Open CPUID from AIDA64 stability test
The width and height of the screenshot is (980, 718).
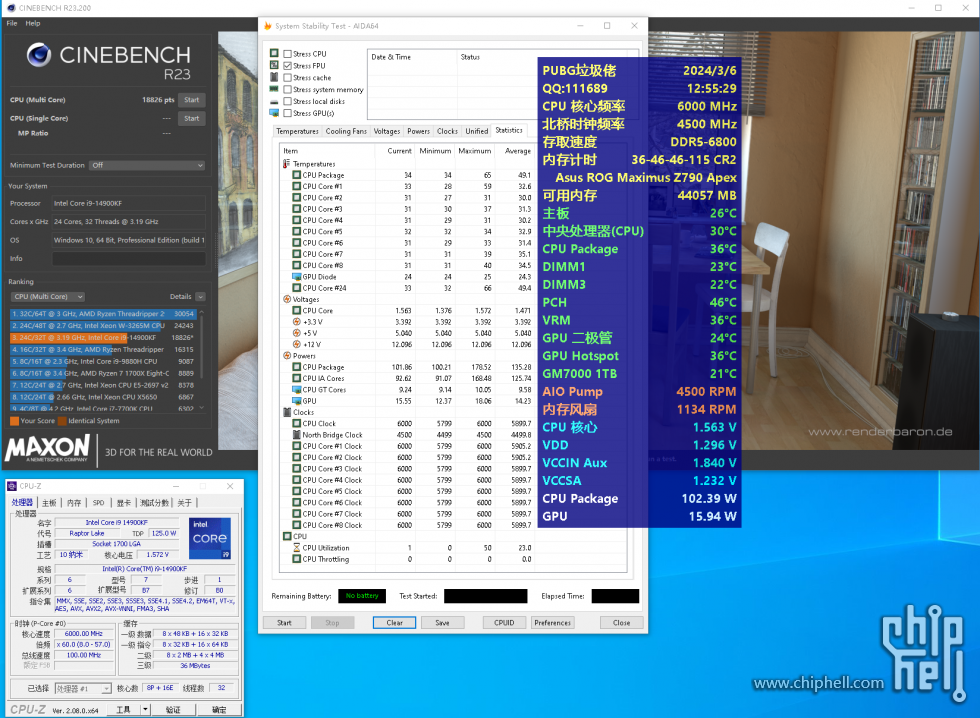pyautogui.click(x=504, y=622)
